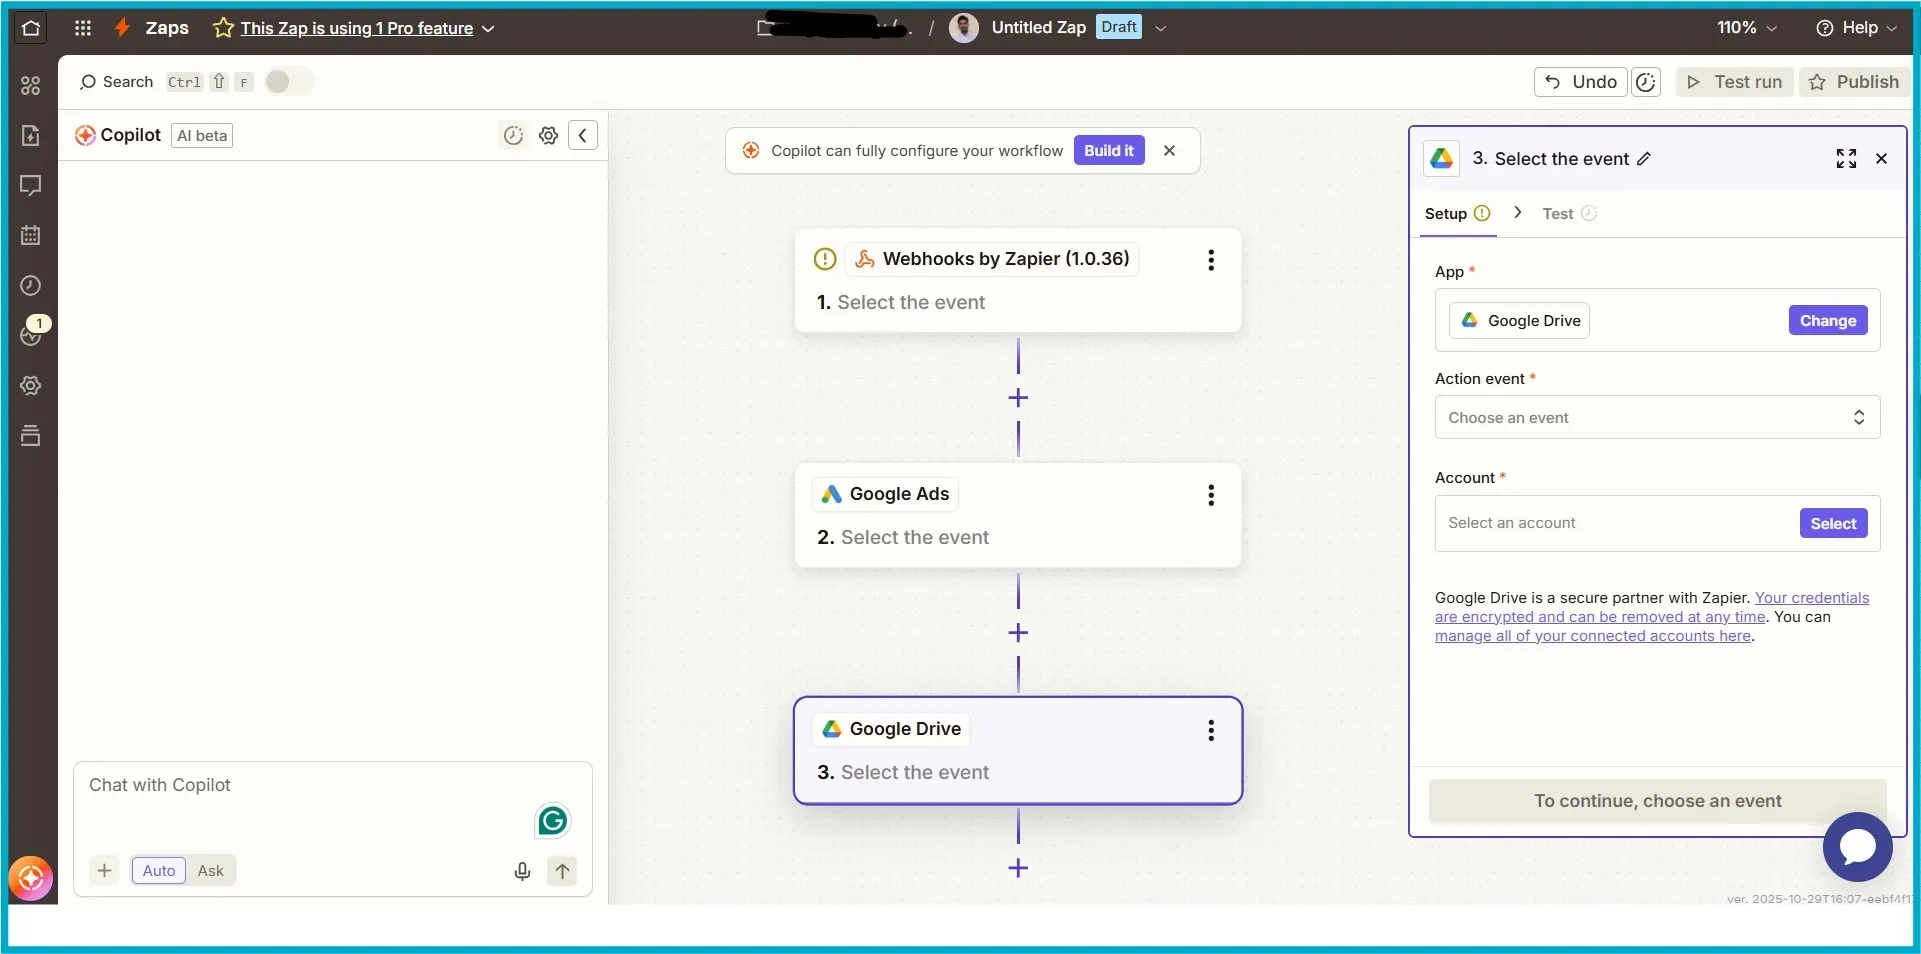The width and height of the screenshot is (1921, 954).
Task: Open the chat feedback icon in sidebar
Action: [31, 186]
